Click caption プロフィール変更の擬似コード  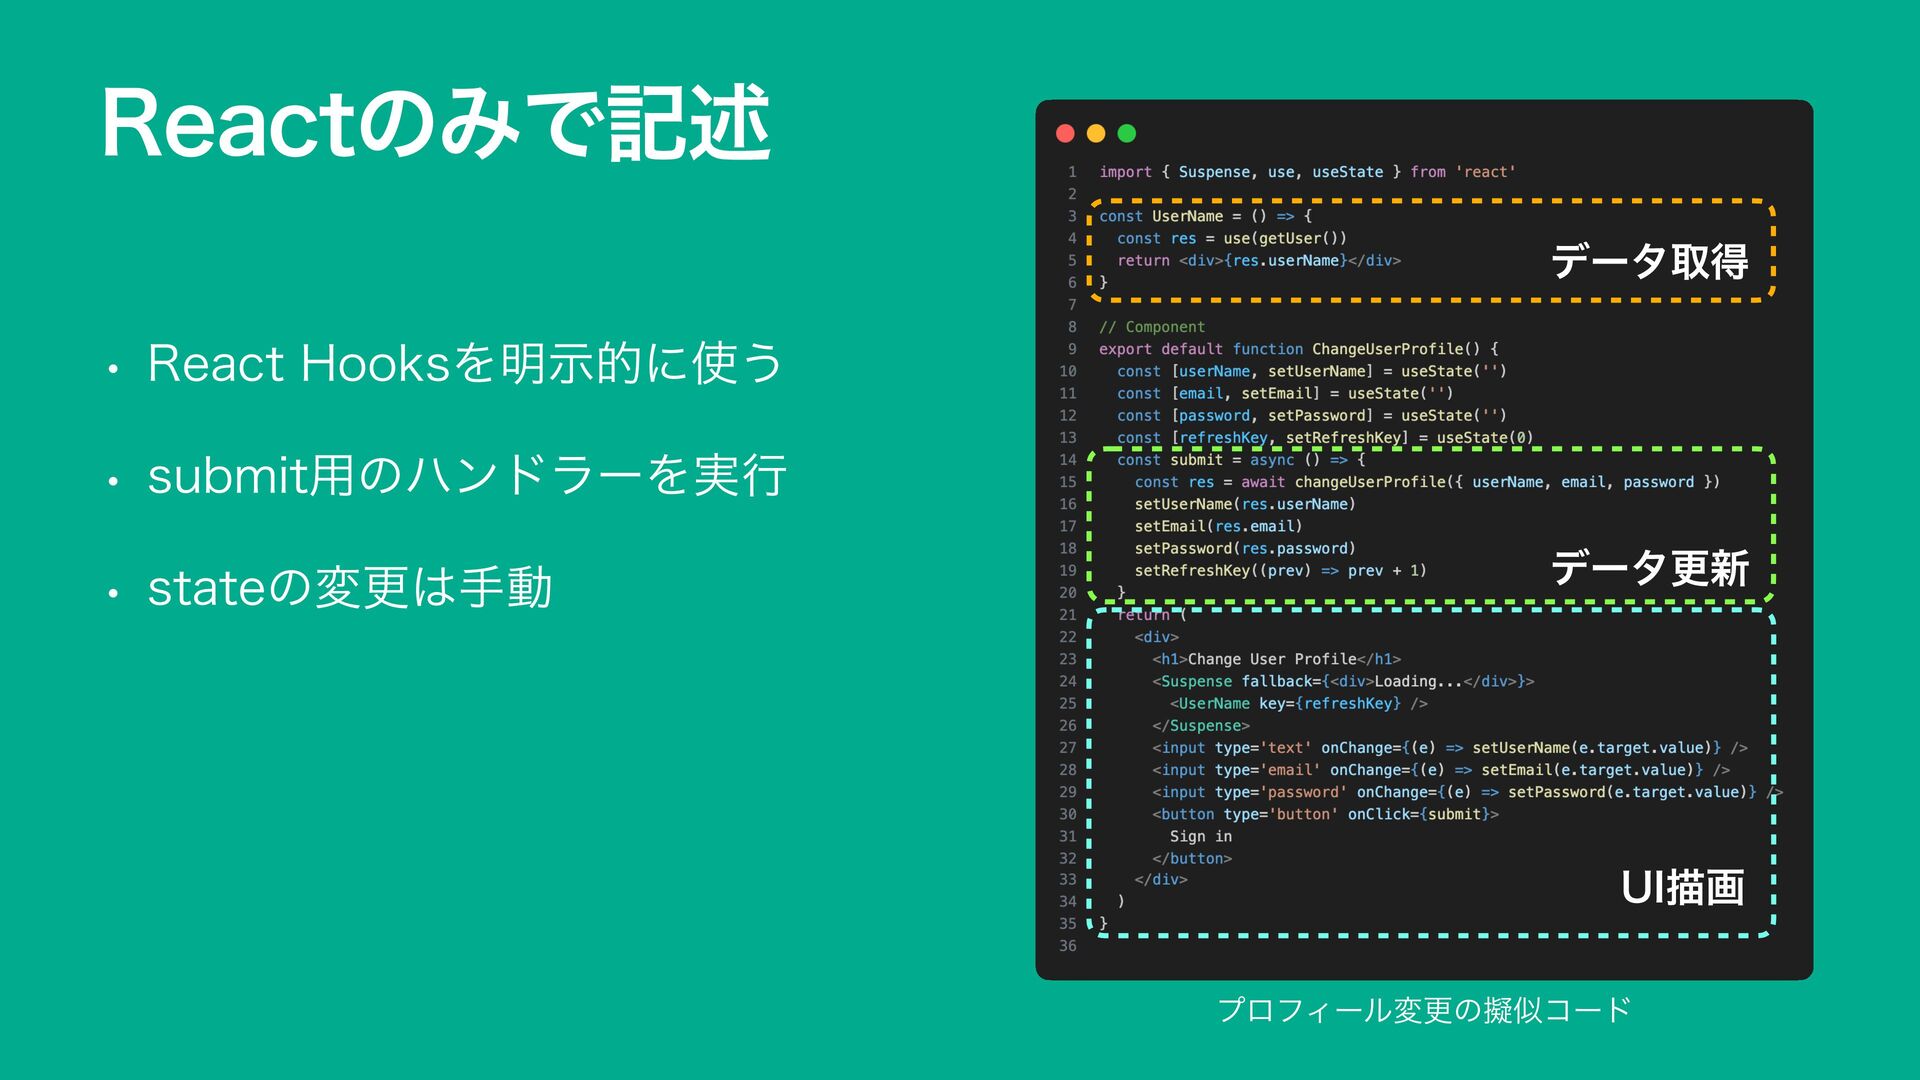[x=1424, y=1010]
